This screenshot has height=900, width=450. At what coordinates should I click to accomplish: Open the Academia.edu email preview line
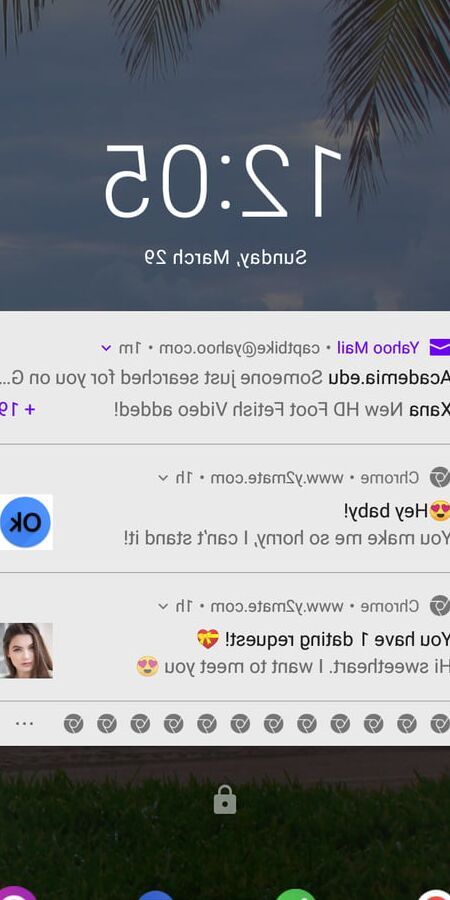[225, 378]
